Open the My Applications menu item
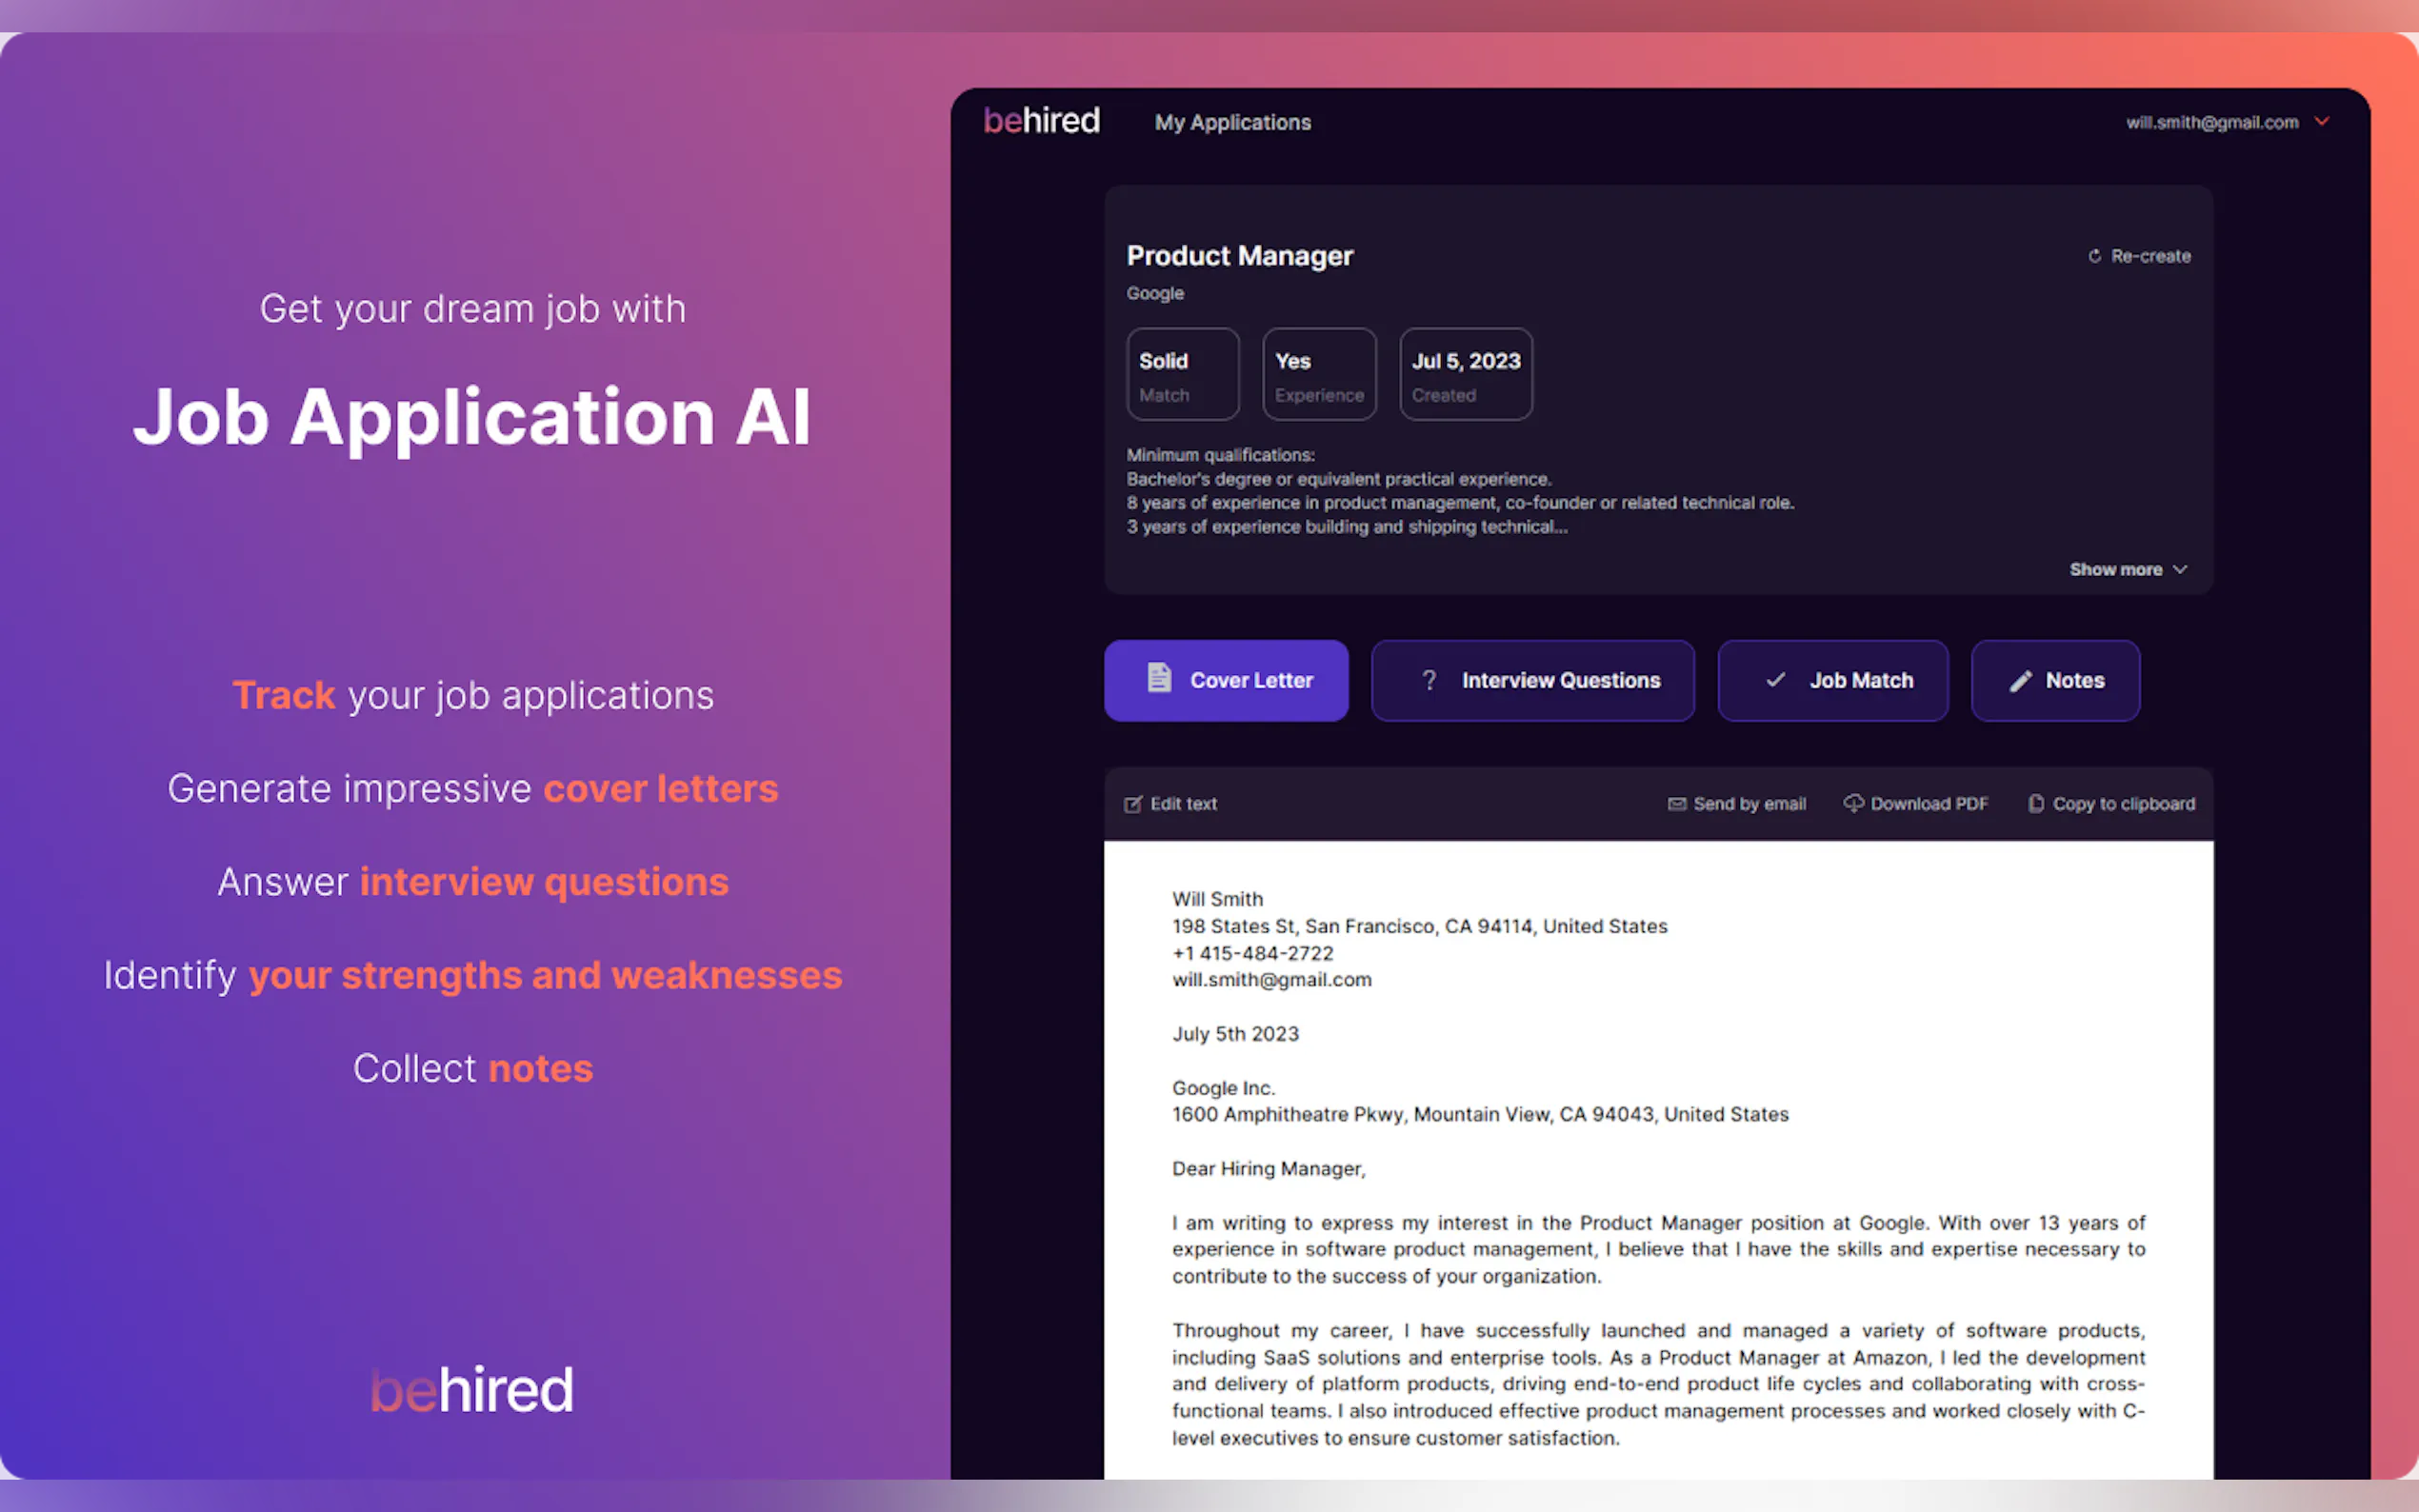2419x1512 pixels. [1232, 122]
